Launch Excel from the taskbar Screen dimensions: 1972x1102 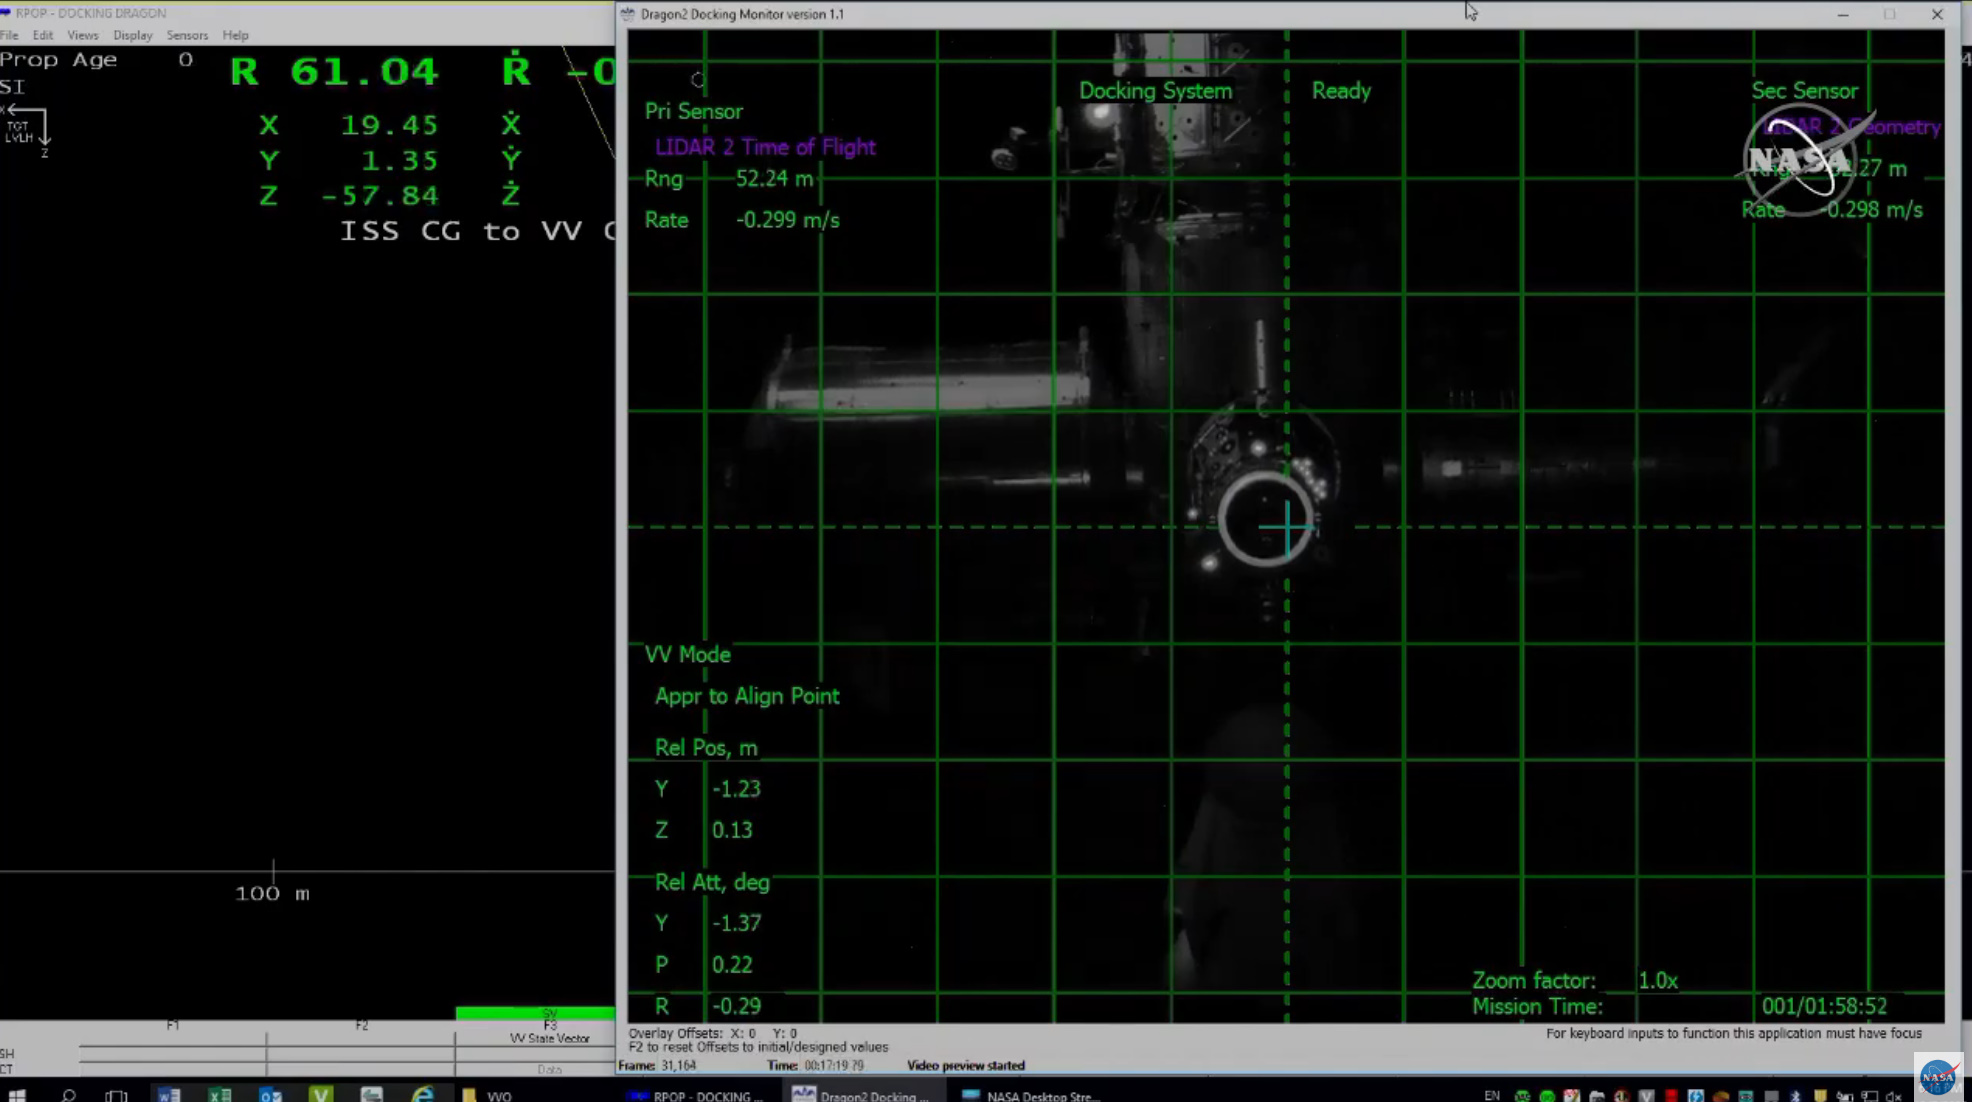[220, 1095]
